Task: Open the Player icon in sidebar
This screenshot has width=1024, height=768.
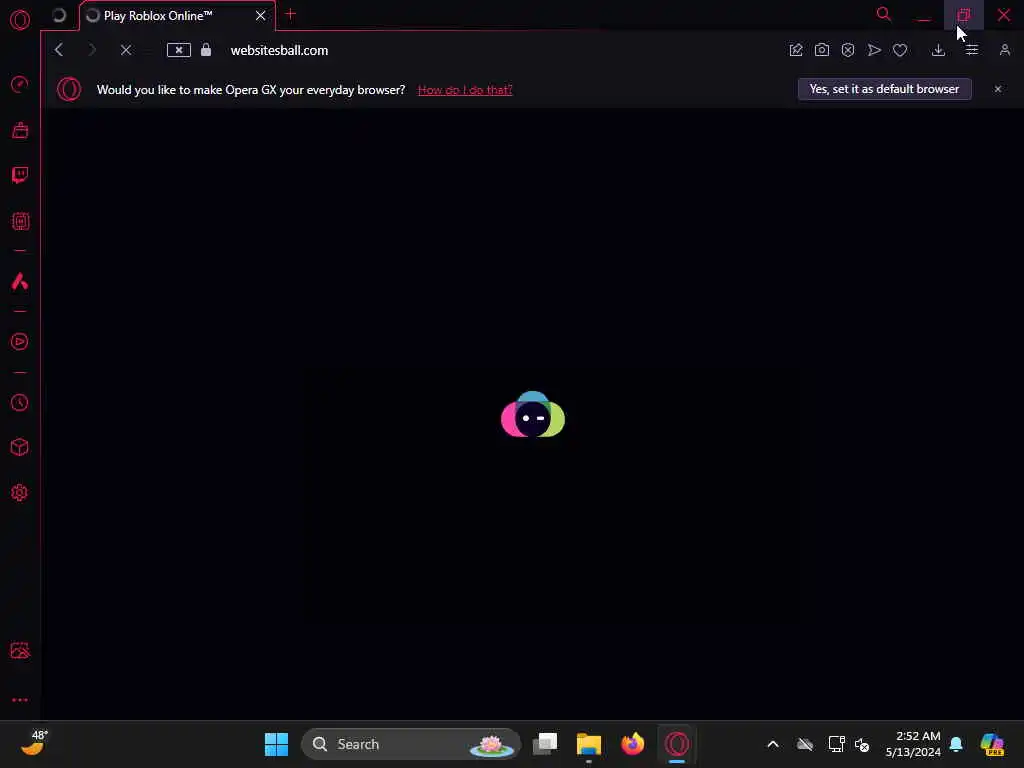Action: 20,342
